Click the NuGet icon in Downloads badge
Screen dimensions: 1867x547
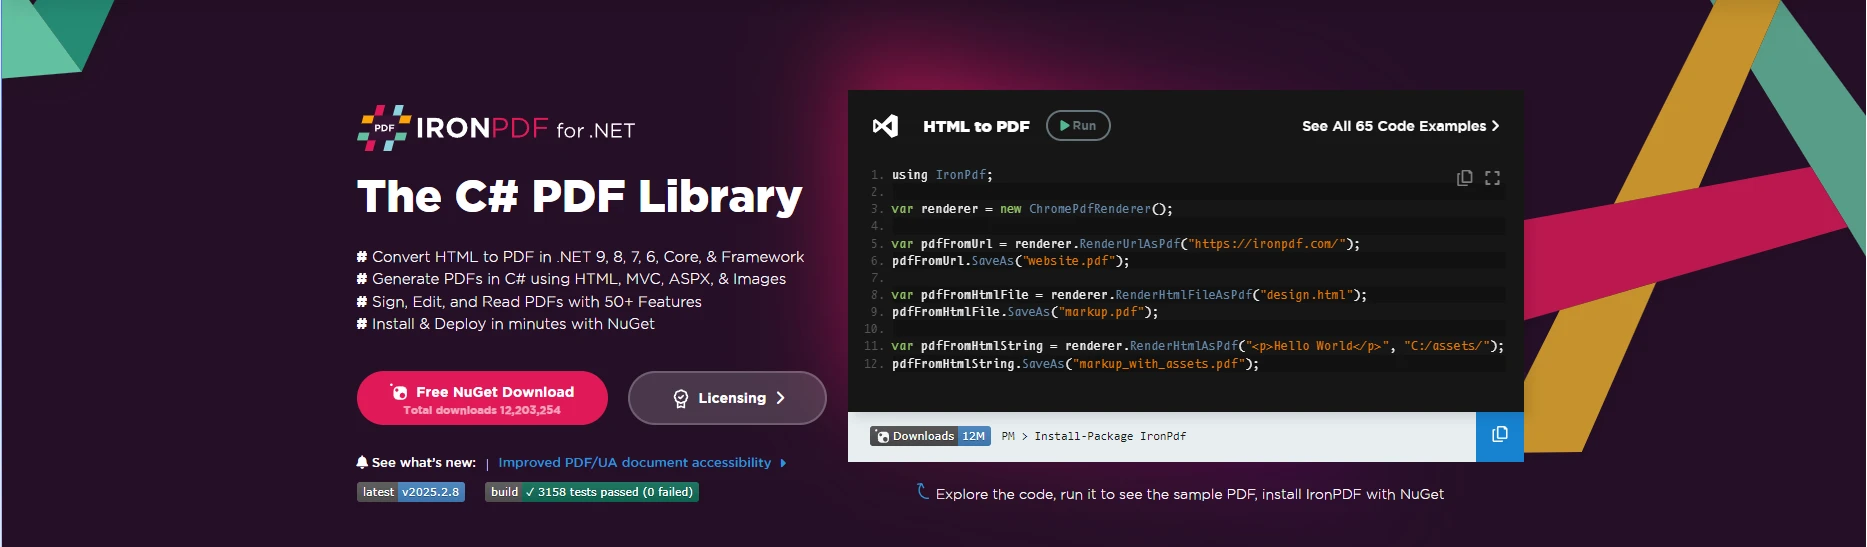[882, 437]
